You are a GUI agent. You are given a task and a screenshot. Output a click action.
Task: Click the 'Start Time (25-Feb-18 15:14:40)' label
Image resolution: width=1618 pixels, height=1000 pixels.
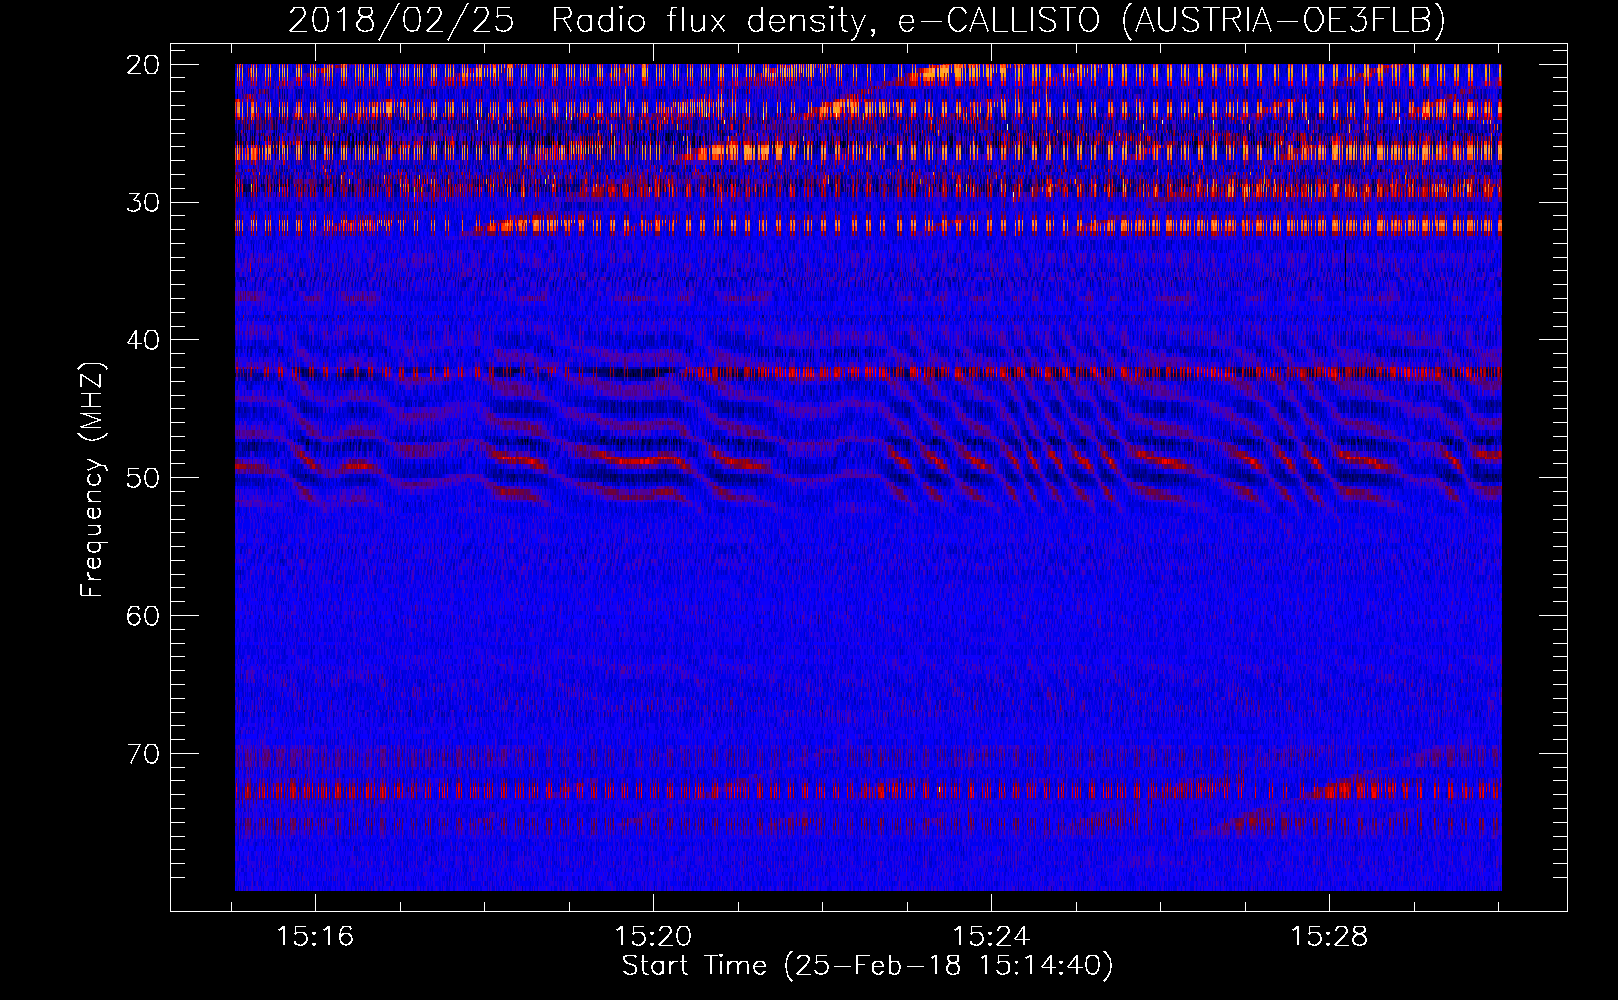[867, 966]
